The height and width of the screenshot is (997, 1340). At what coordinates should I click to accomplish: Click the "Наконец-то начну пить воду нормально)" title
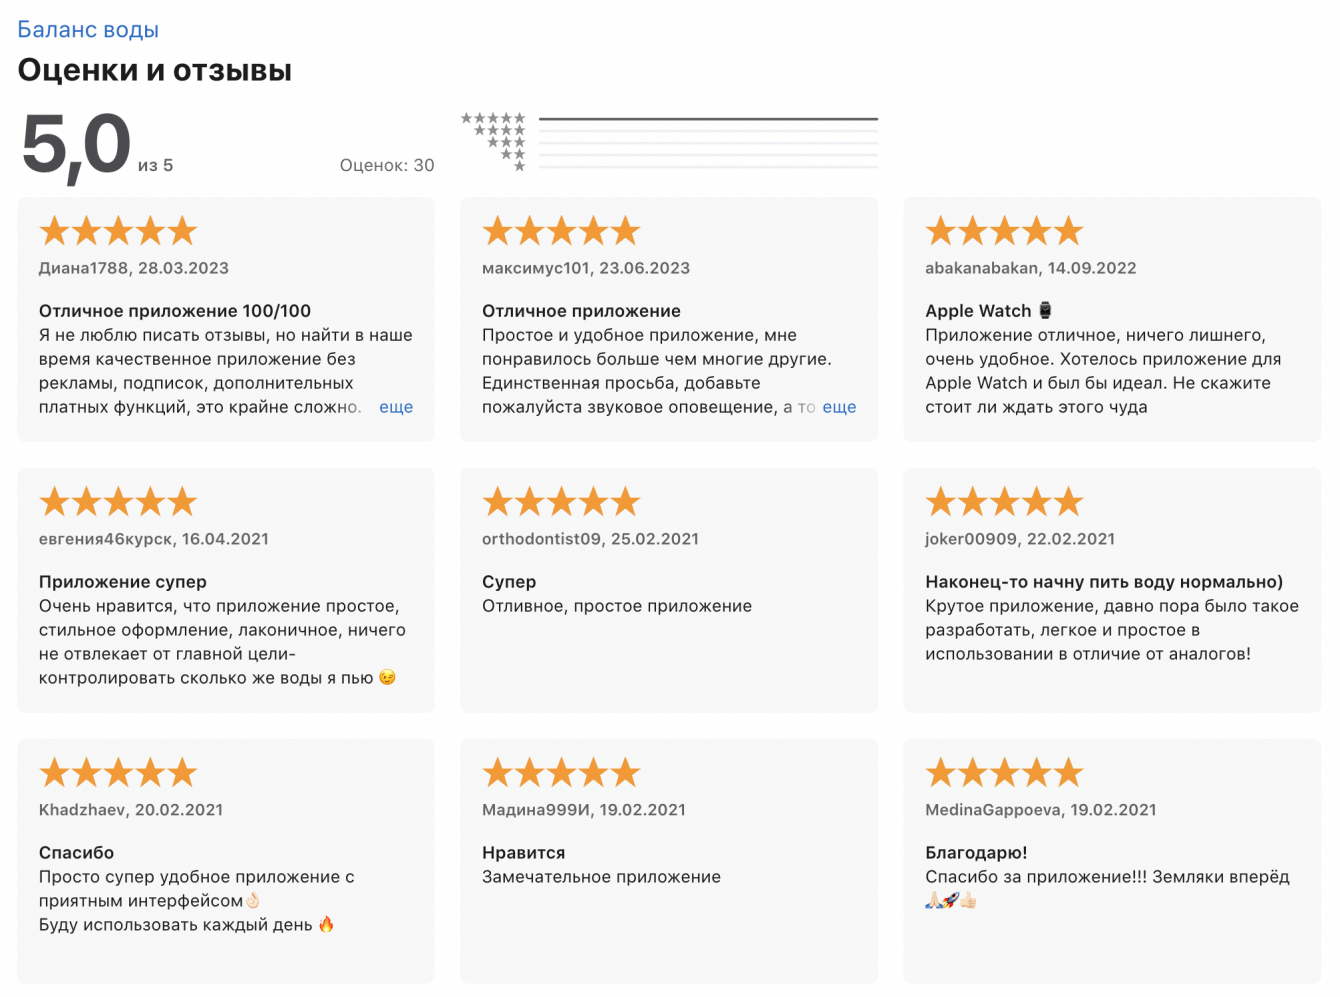pyautogui.click(x=1104, y=582)
